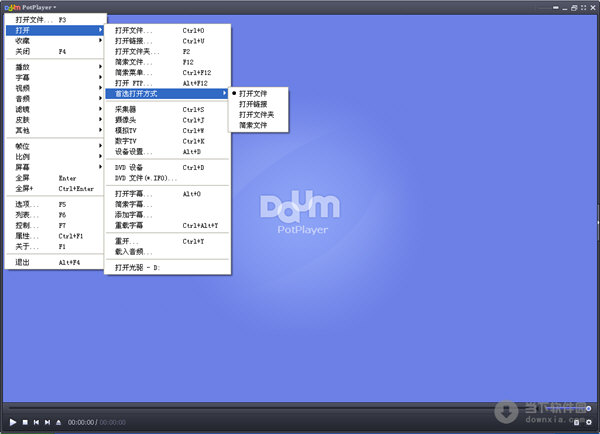The height and width of the screenshot is (434, 600).
Task: Expand the 收藏 submenu
Action: (55, 41)
